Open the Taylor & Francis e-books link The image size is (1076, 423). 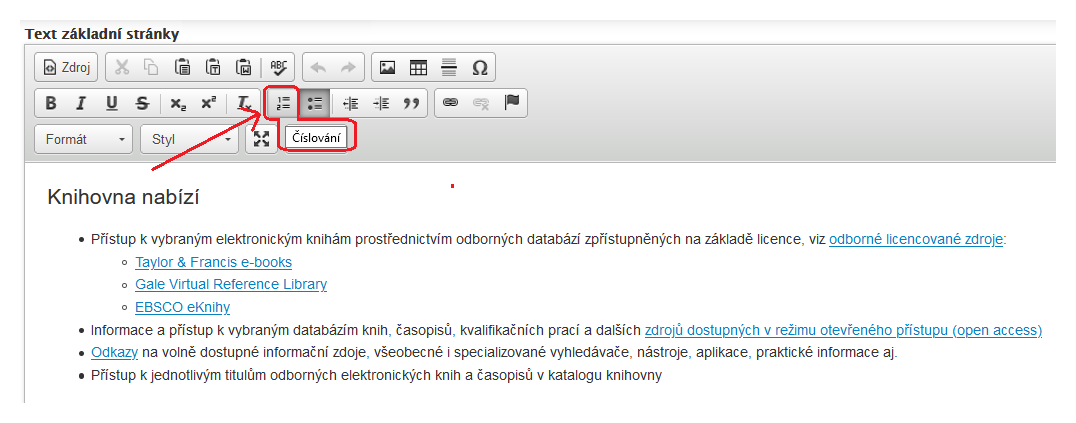pyautogui.click(x=213, y=262)
